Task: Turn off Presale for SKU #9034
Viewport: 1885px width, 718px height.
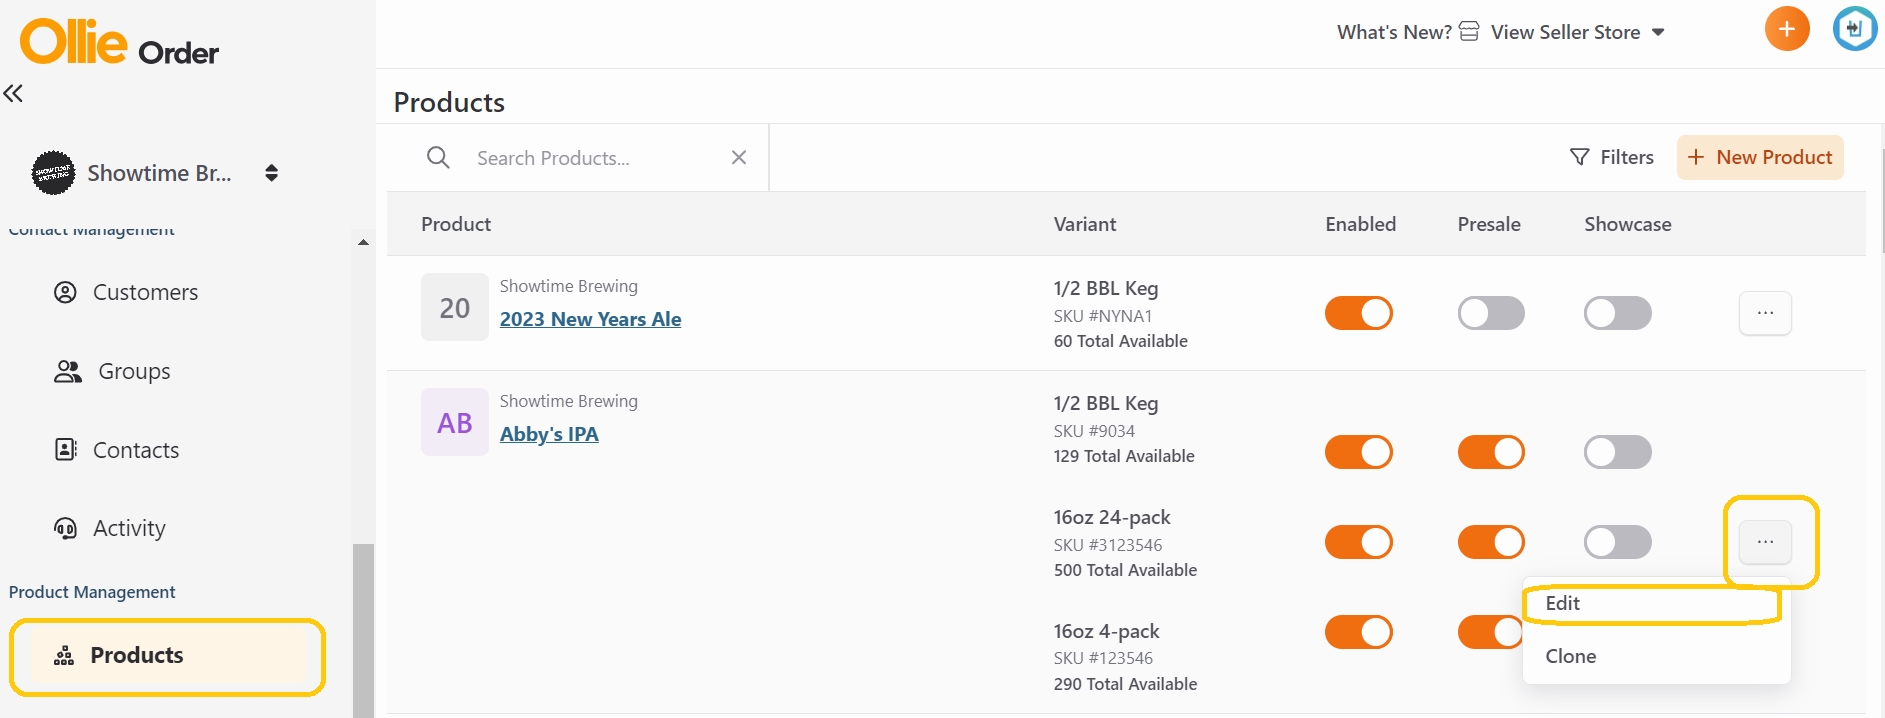Action: point(1491,452)
